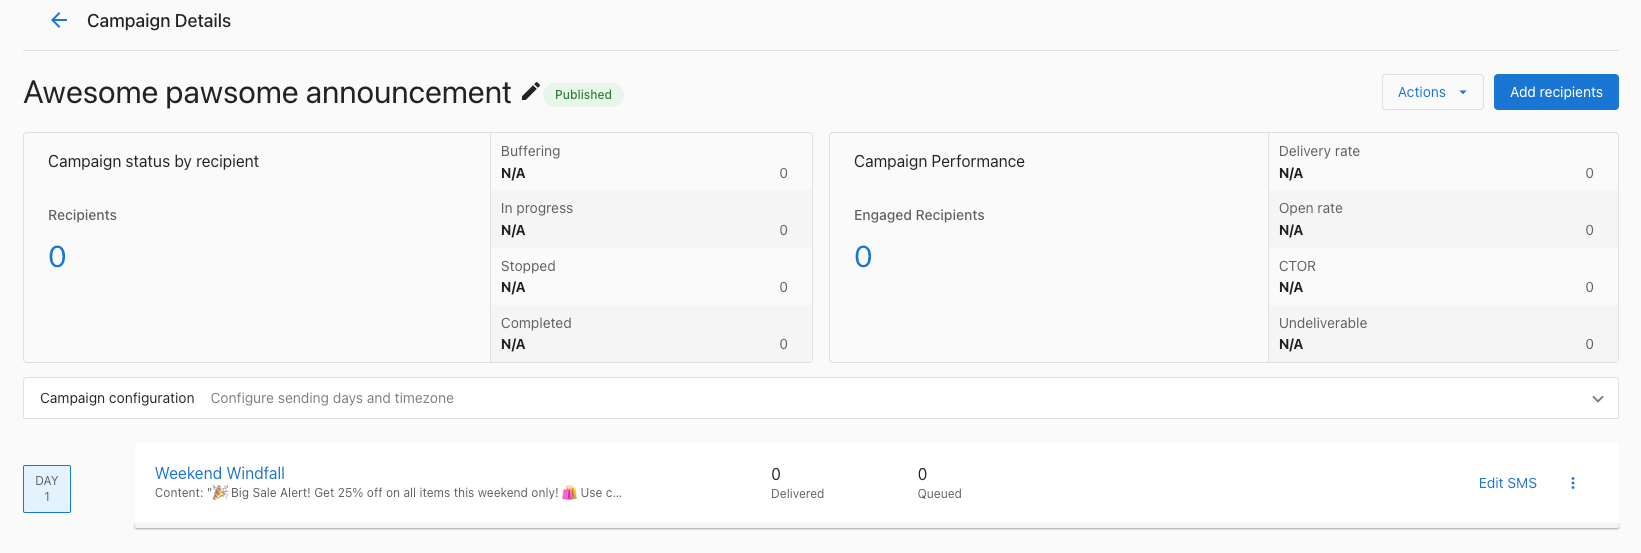The height and width of the screenshot is (553, 1641).
Task: Select the Completed status row
Action: point(650,334)
